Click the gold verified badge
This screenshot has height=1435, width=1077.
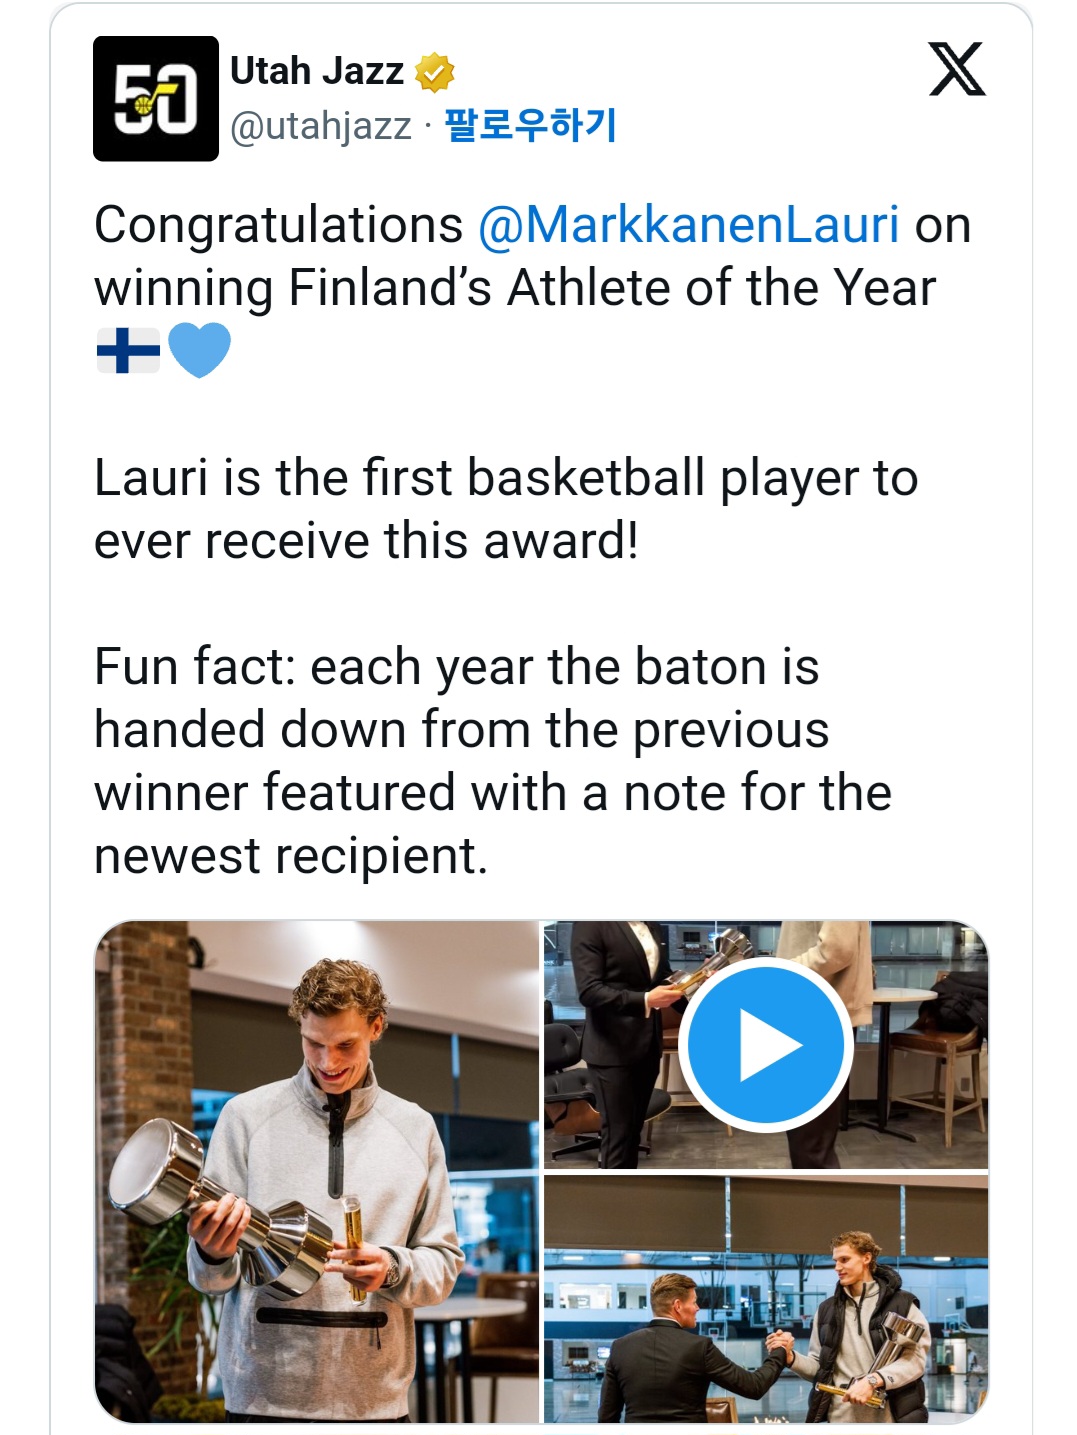point(434,72)
